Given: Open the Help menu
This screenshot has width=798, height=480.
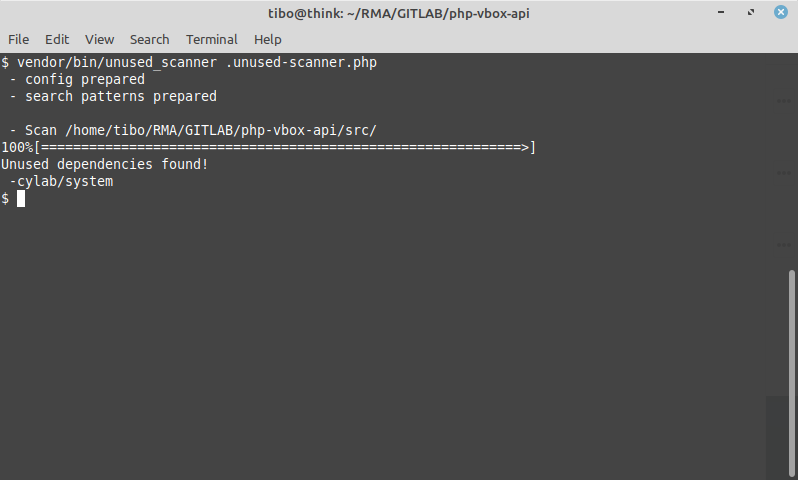Looking at the screenshot, I should click(x=267, y=39).
